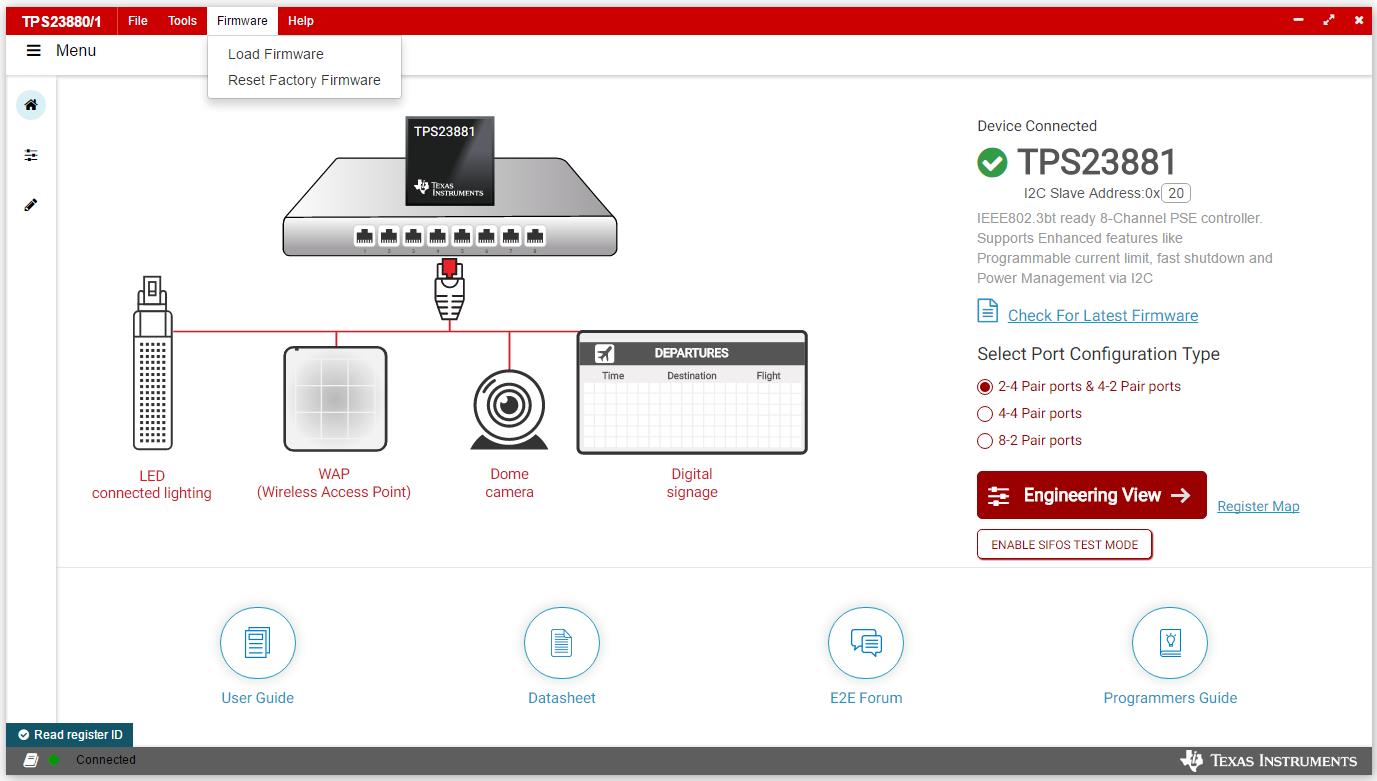Open the User Guide document icon
1377x781 pixels.
257,643
